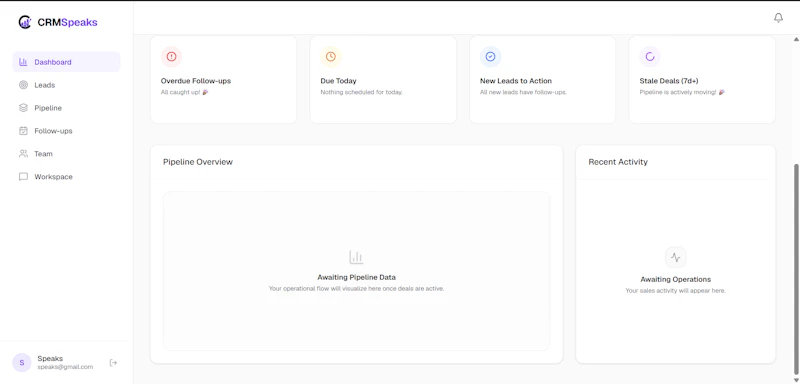Click the 'Awaiting Pipeline Data' label

click(x=356, y=277)
